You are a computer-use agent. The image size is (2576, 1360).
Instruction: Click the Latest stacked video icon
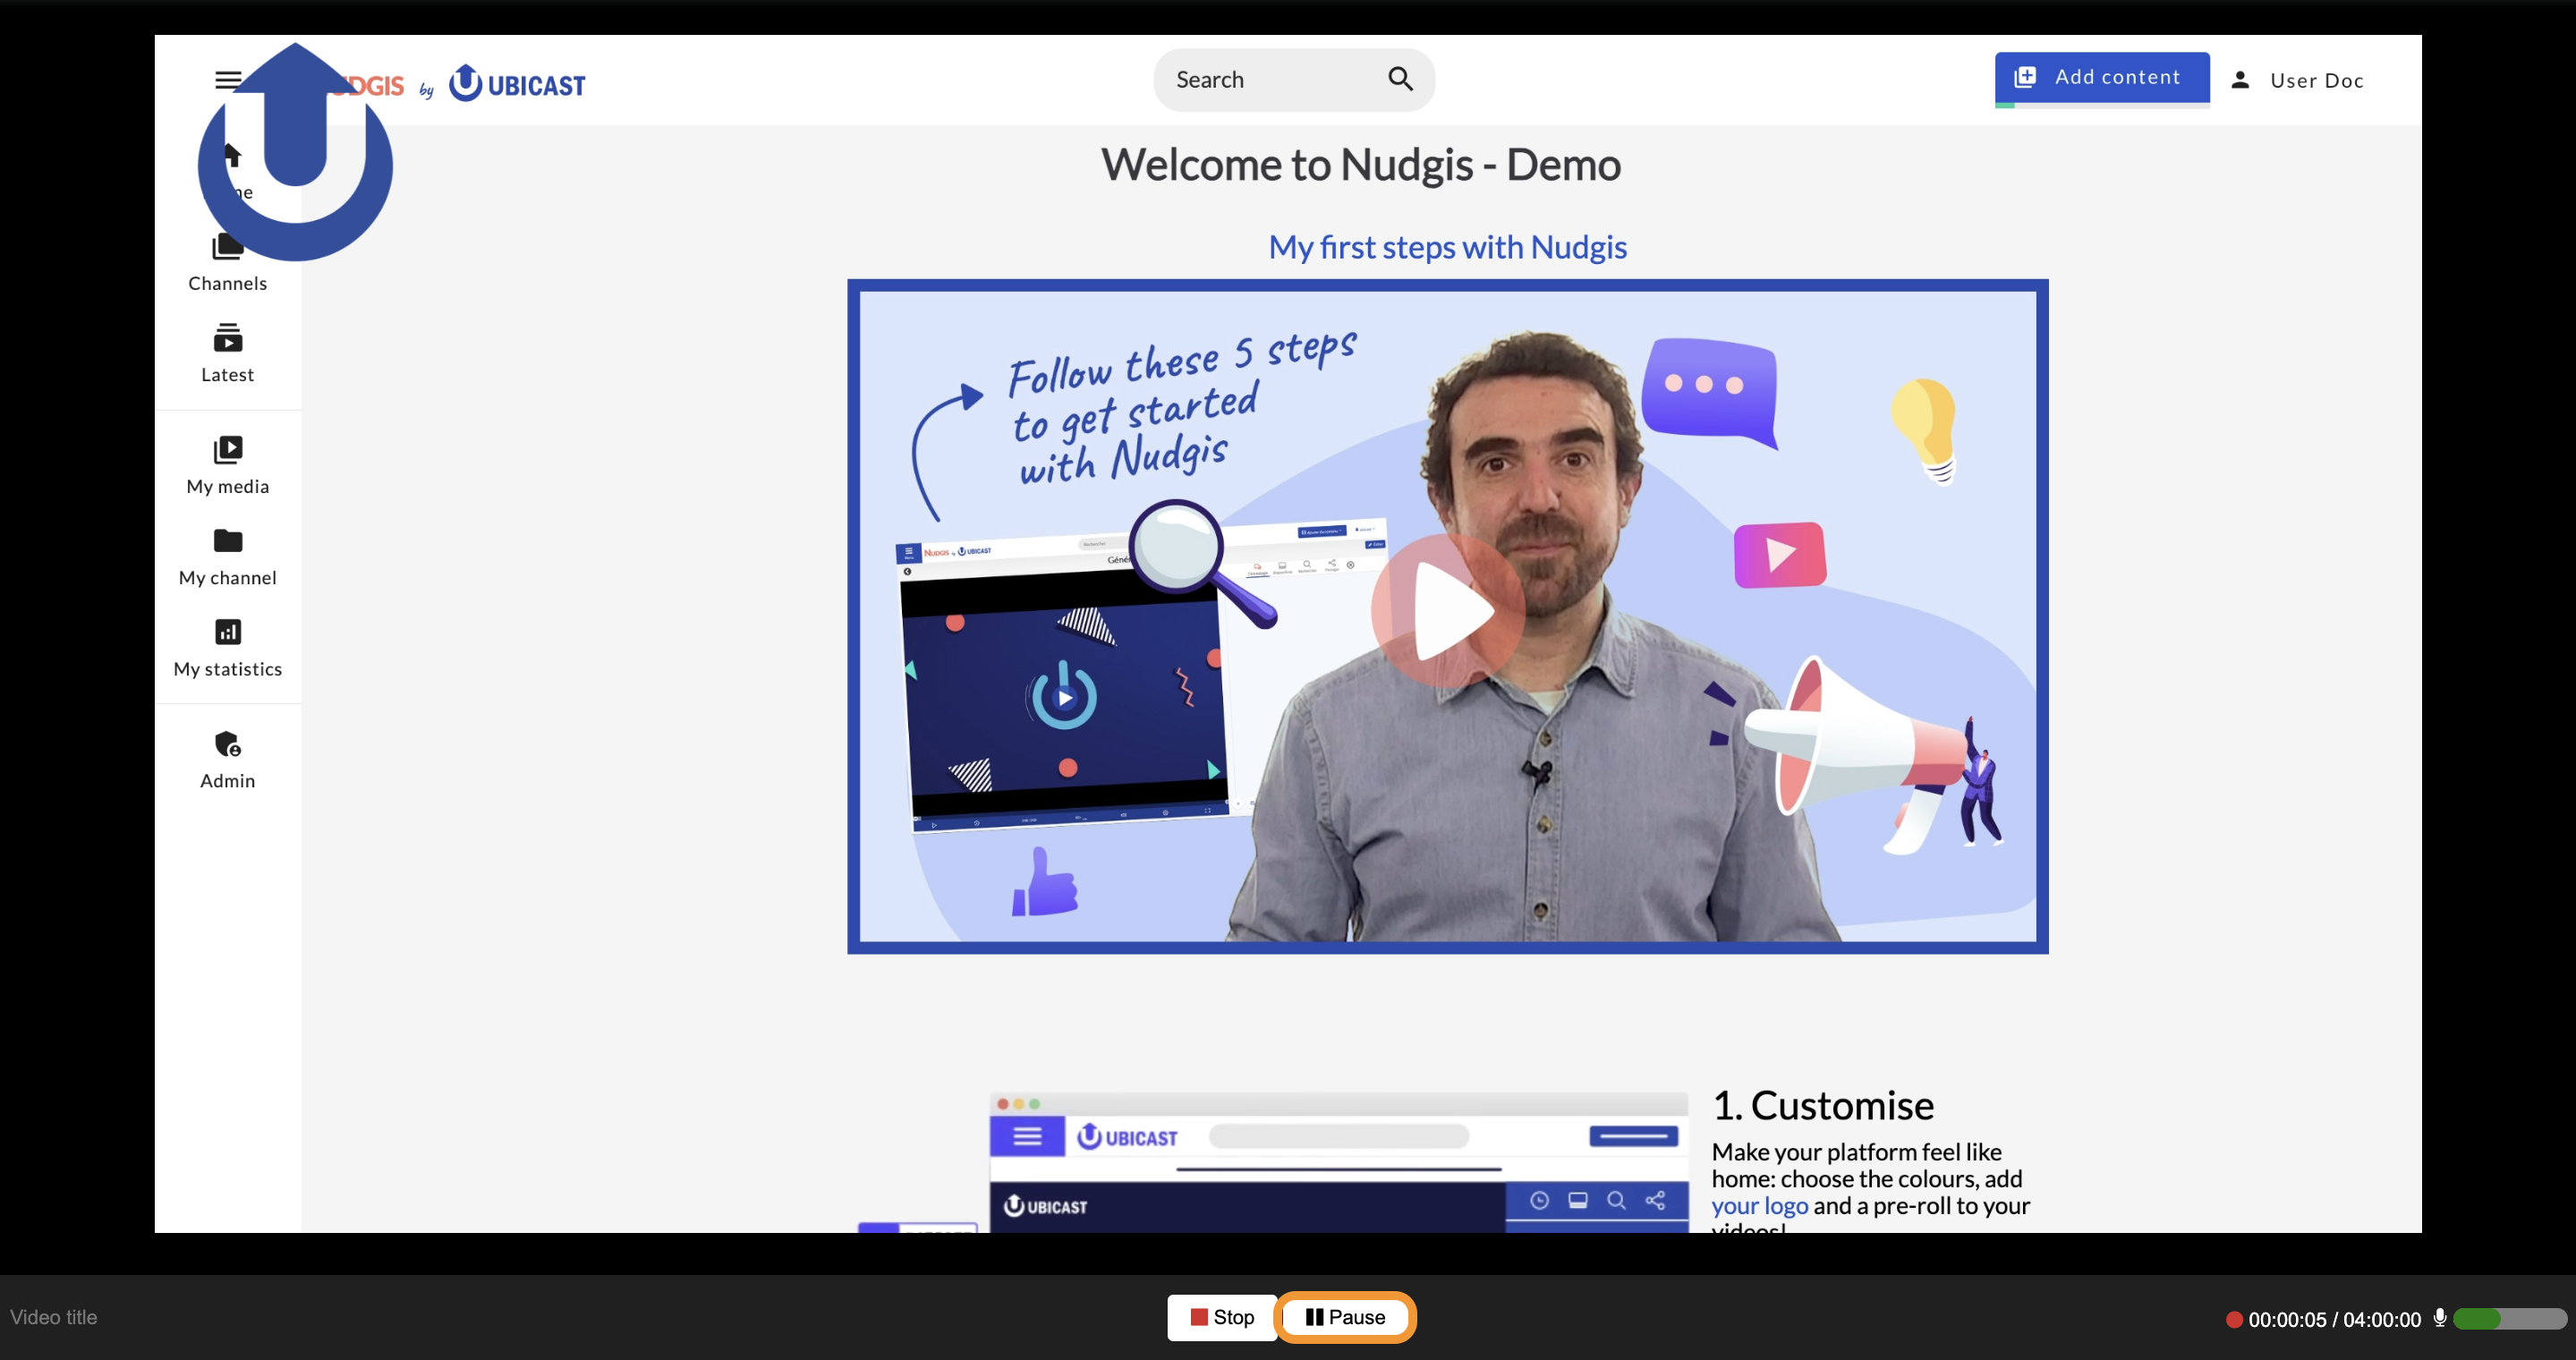coord(228,338)
